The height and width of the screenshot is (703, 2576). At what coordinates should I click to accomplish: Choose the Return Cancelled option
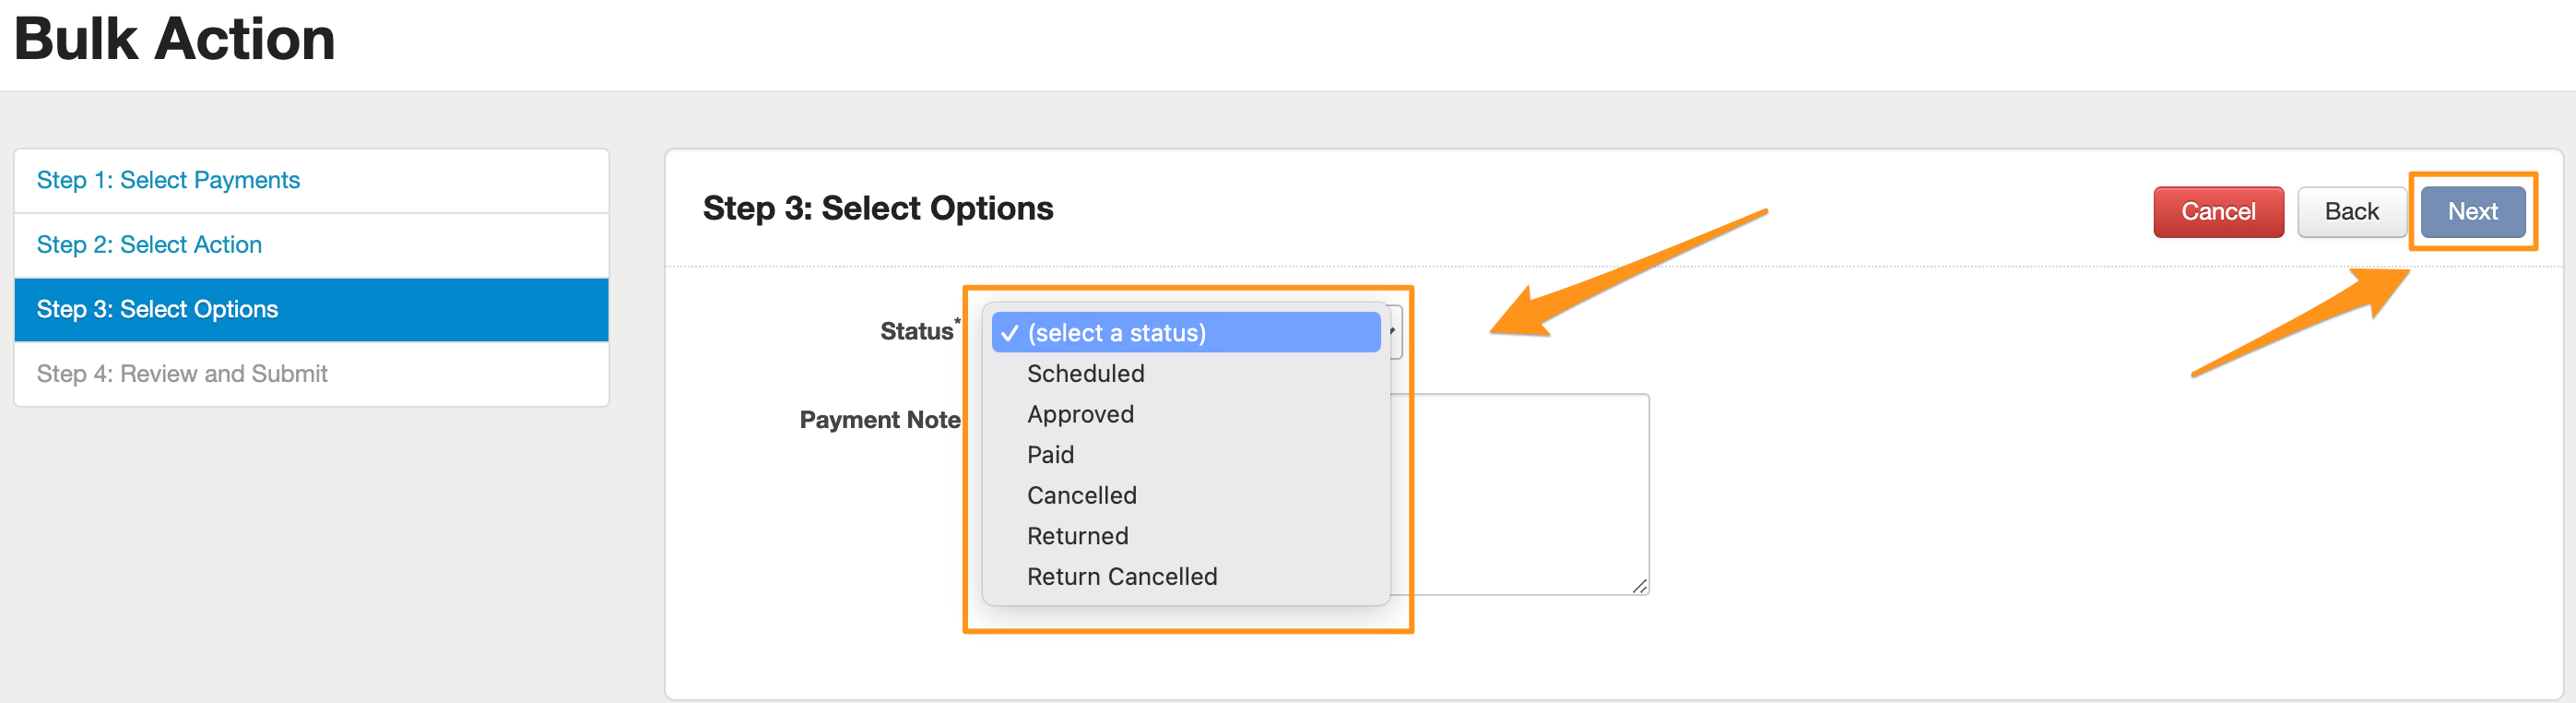click(x=1121, y=577)
